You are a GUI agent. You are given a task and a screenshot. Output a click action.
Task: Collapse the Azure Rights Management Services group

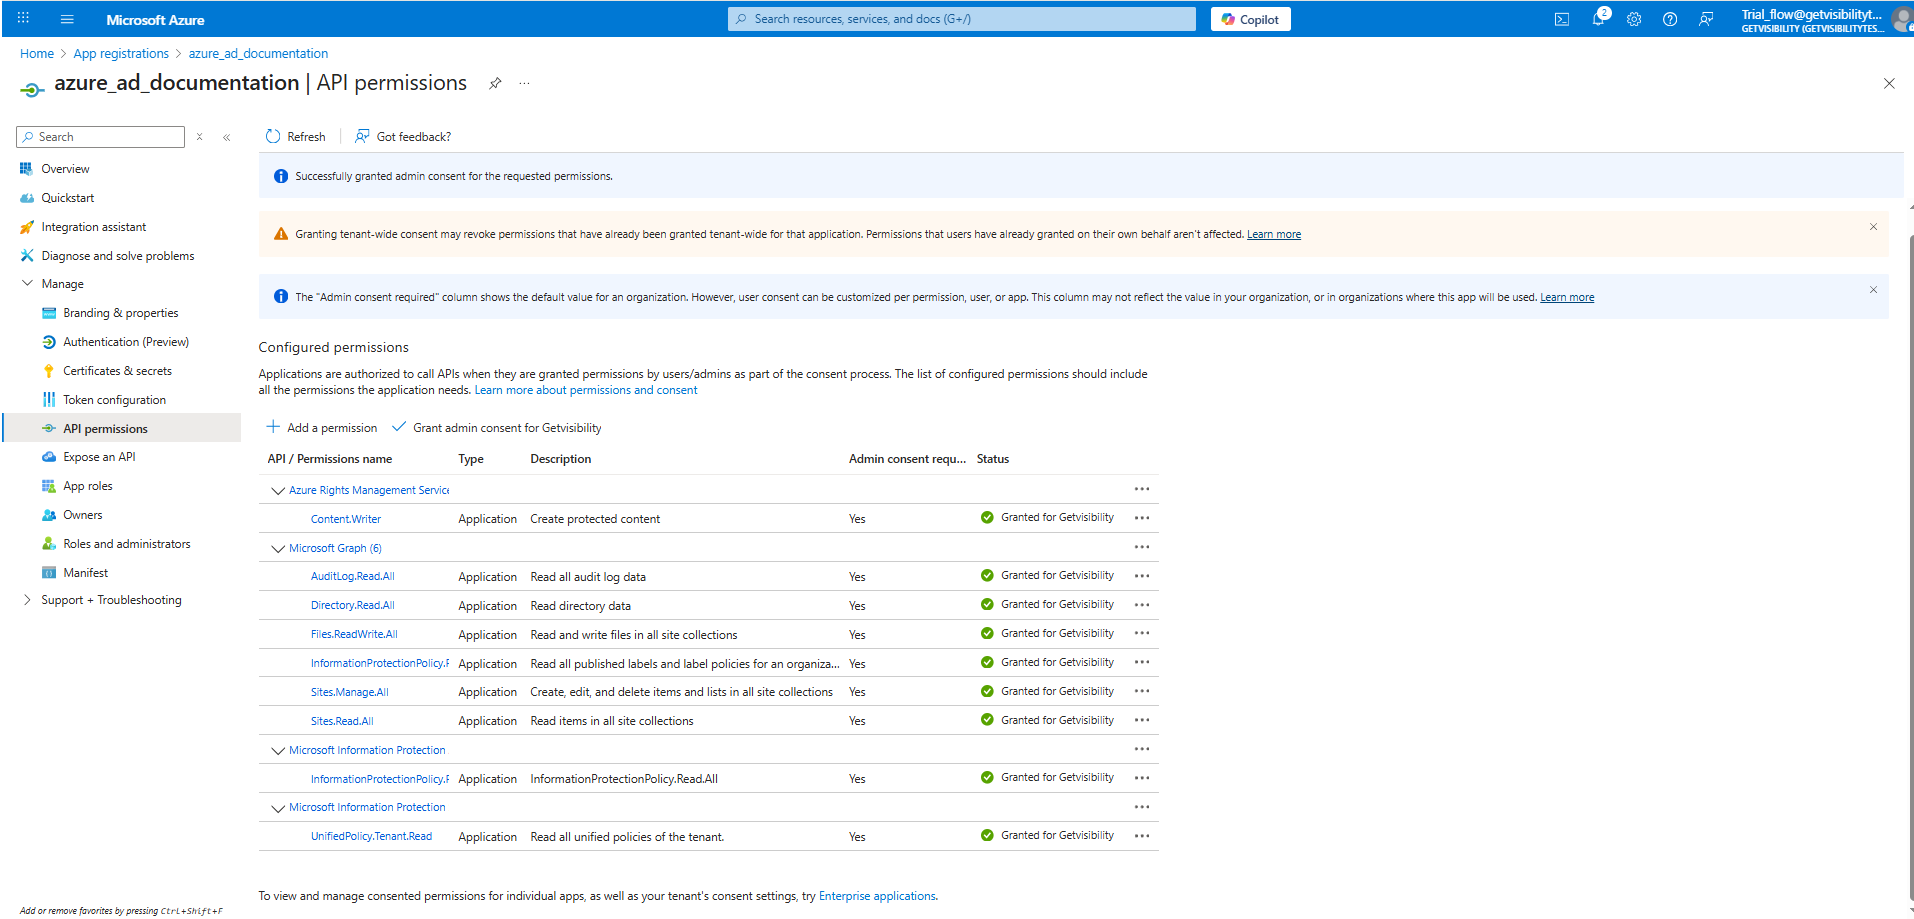pos(278,491)
